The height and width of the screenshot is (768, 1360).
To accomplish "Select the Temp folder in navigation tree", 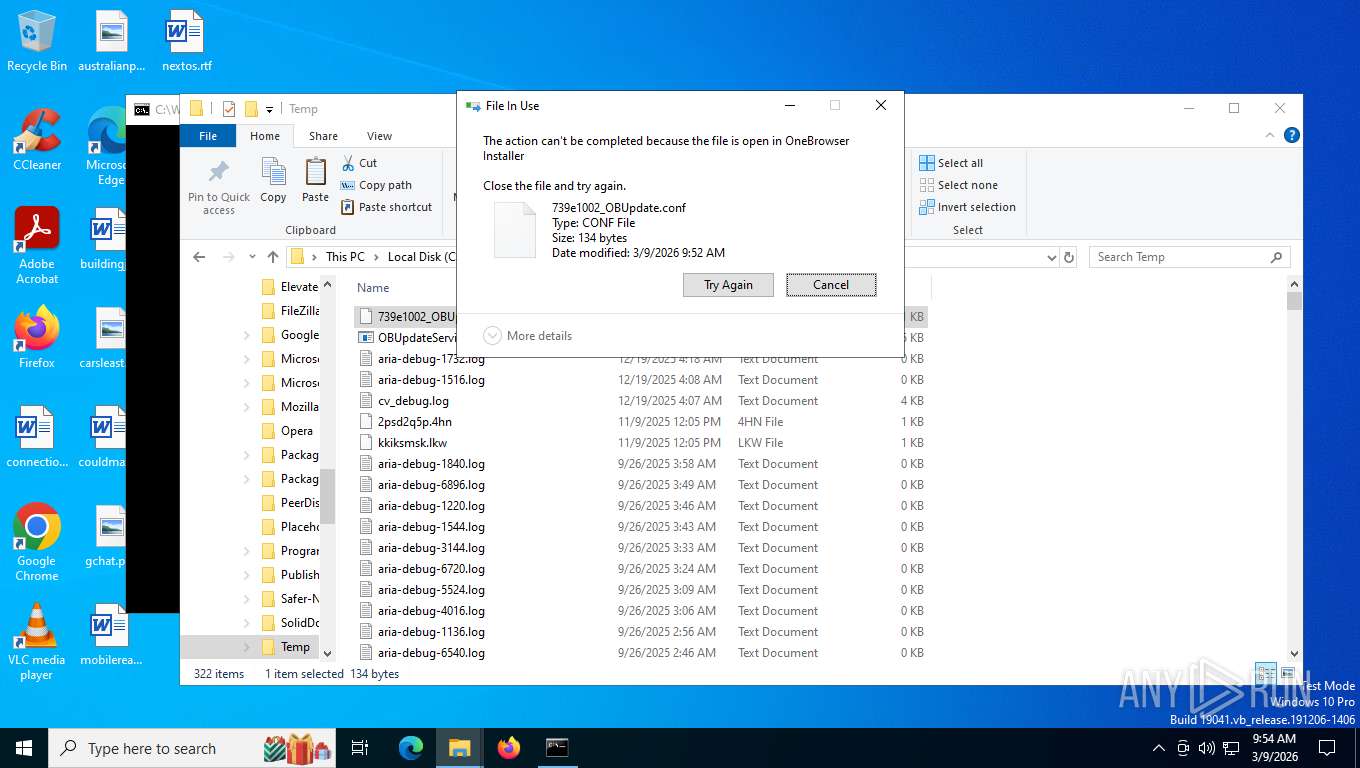I will click(x=295, y=647).
